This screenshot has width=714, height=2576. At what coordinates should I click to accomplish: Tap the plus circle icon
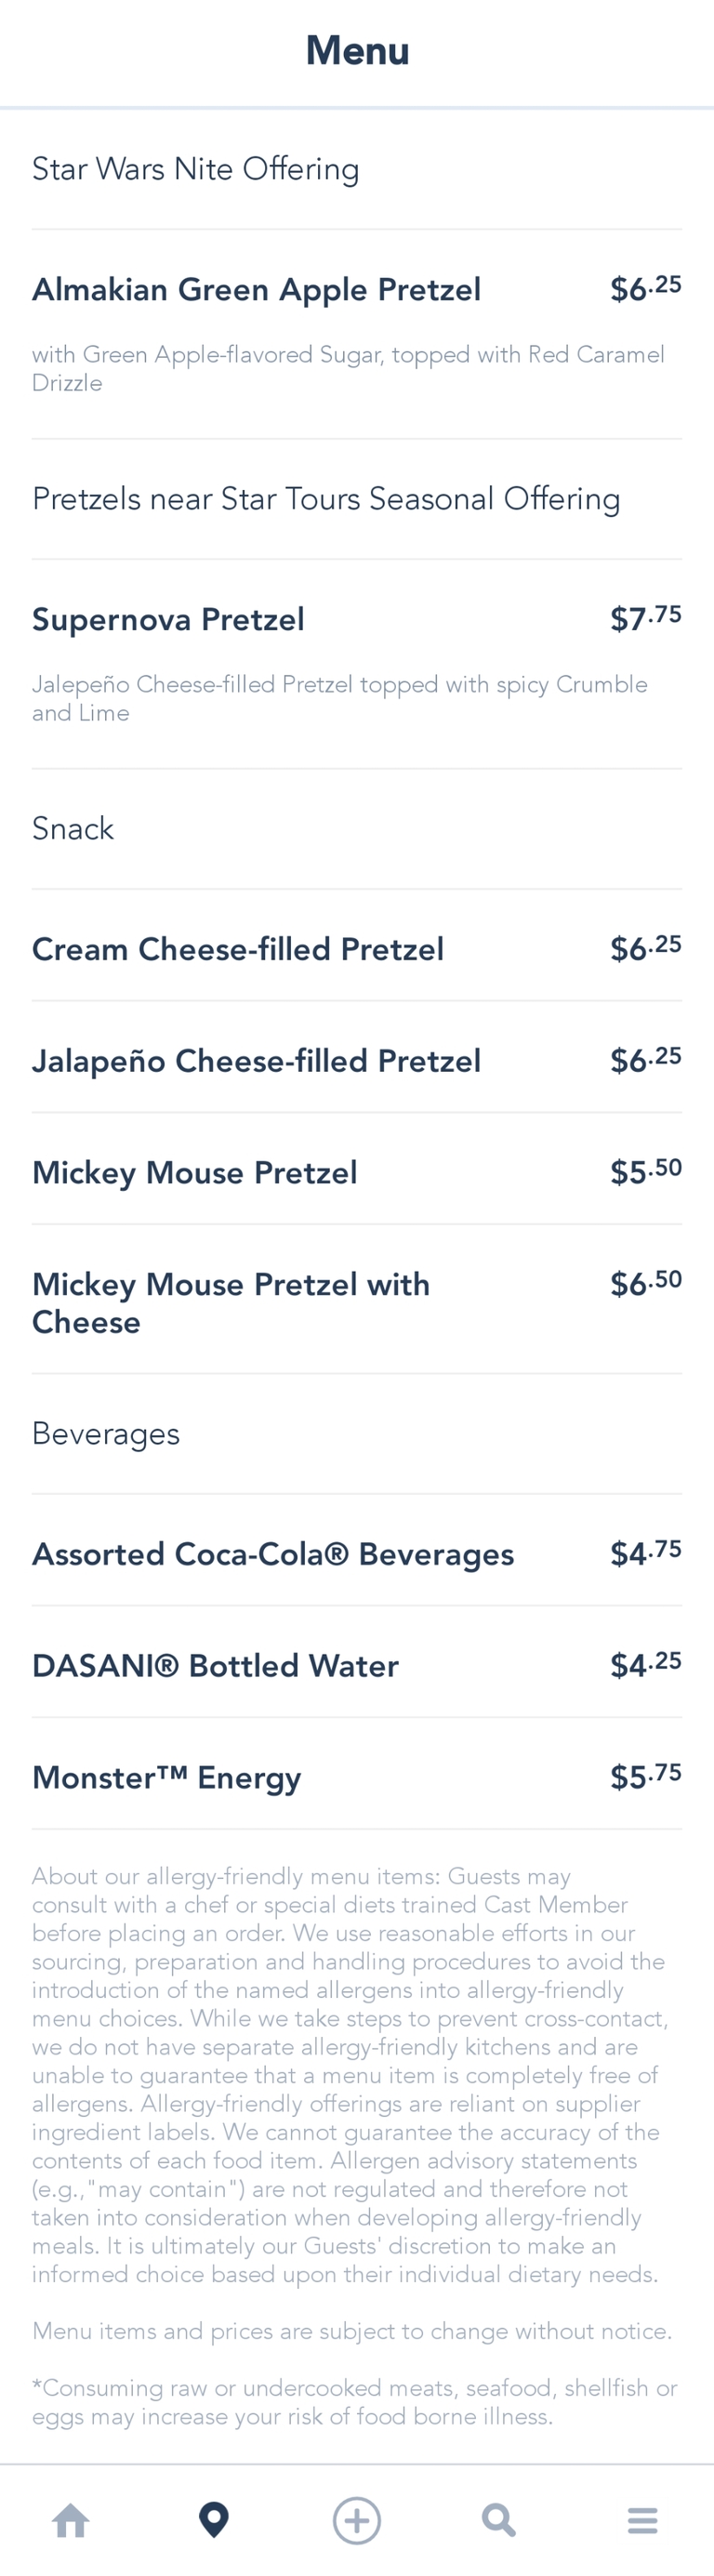[x=357, y=2520]
